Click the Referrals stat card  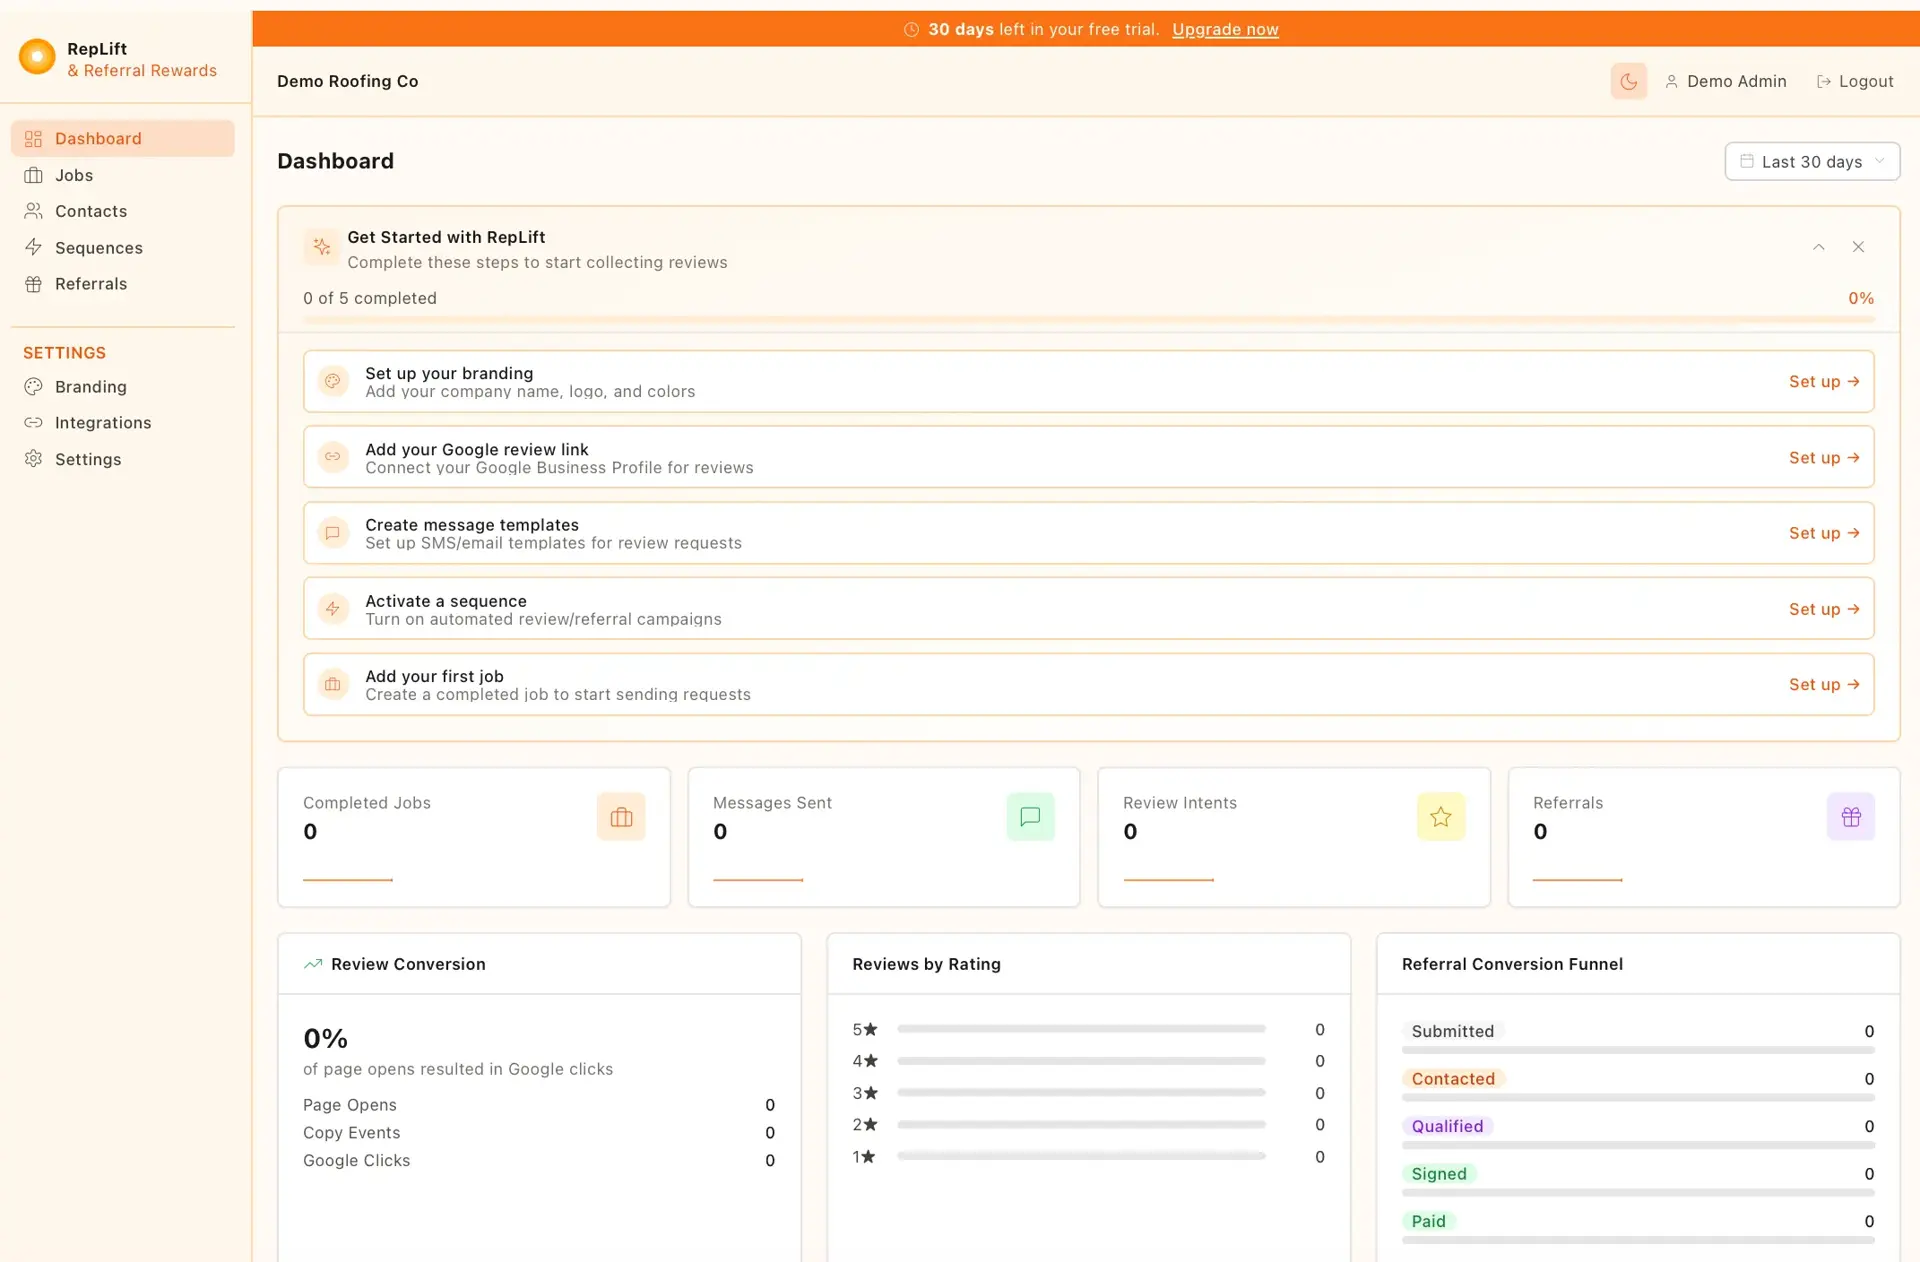(x=1704, y=837)
